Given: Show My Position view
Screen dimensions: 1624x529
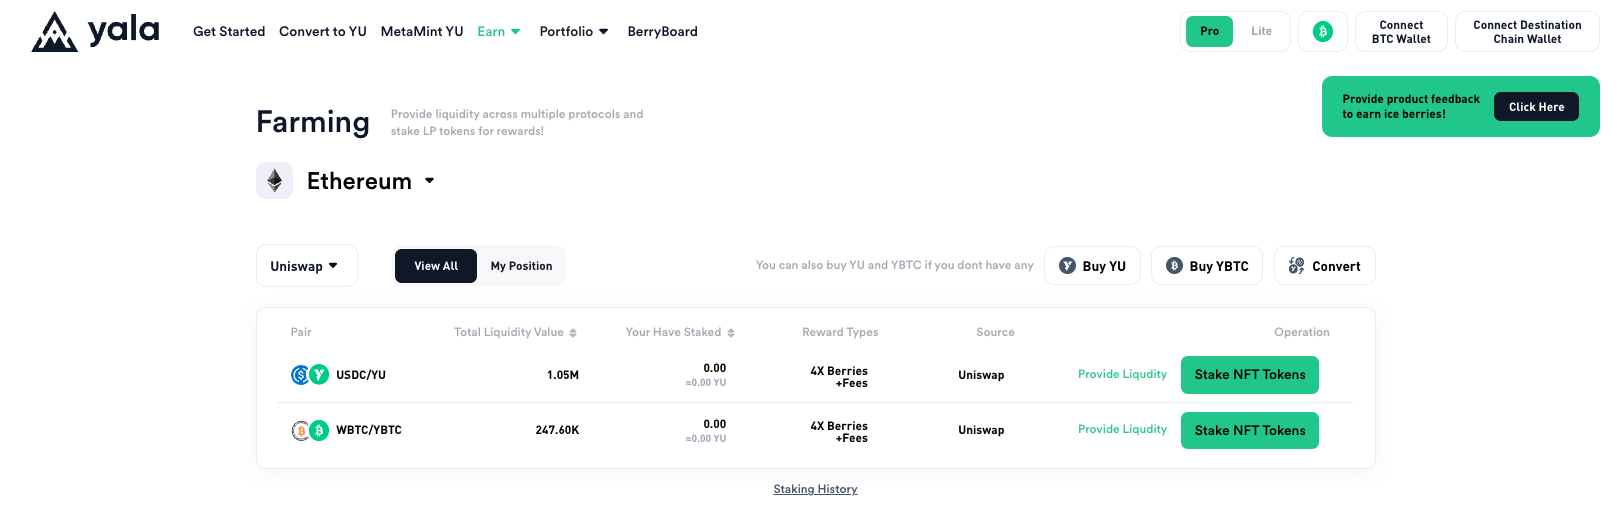Looking at the screenshot, I should coord(521,266).
